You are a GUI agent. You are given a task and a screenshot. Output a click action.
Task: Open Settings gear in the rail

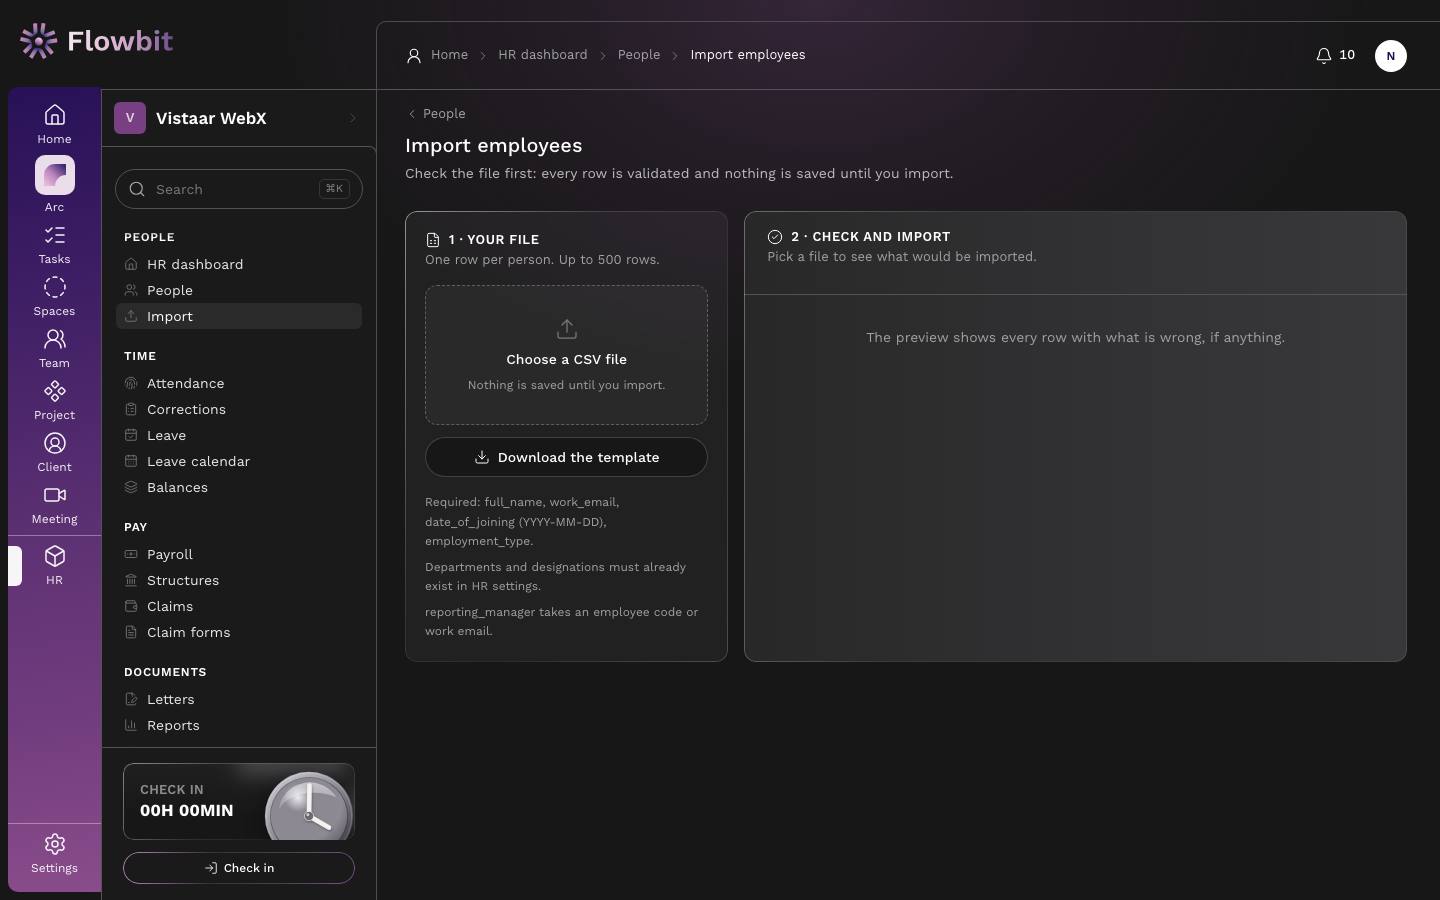[54, 854]
